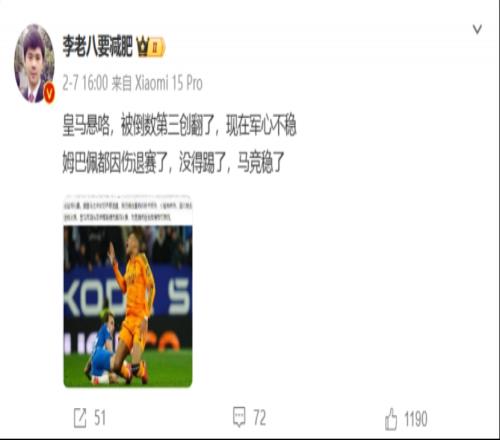Open the post options chevron menu
This screenshot has width=500, height=440.
coord(477,30)
